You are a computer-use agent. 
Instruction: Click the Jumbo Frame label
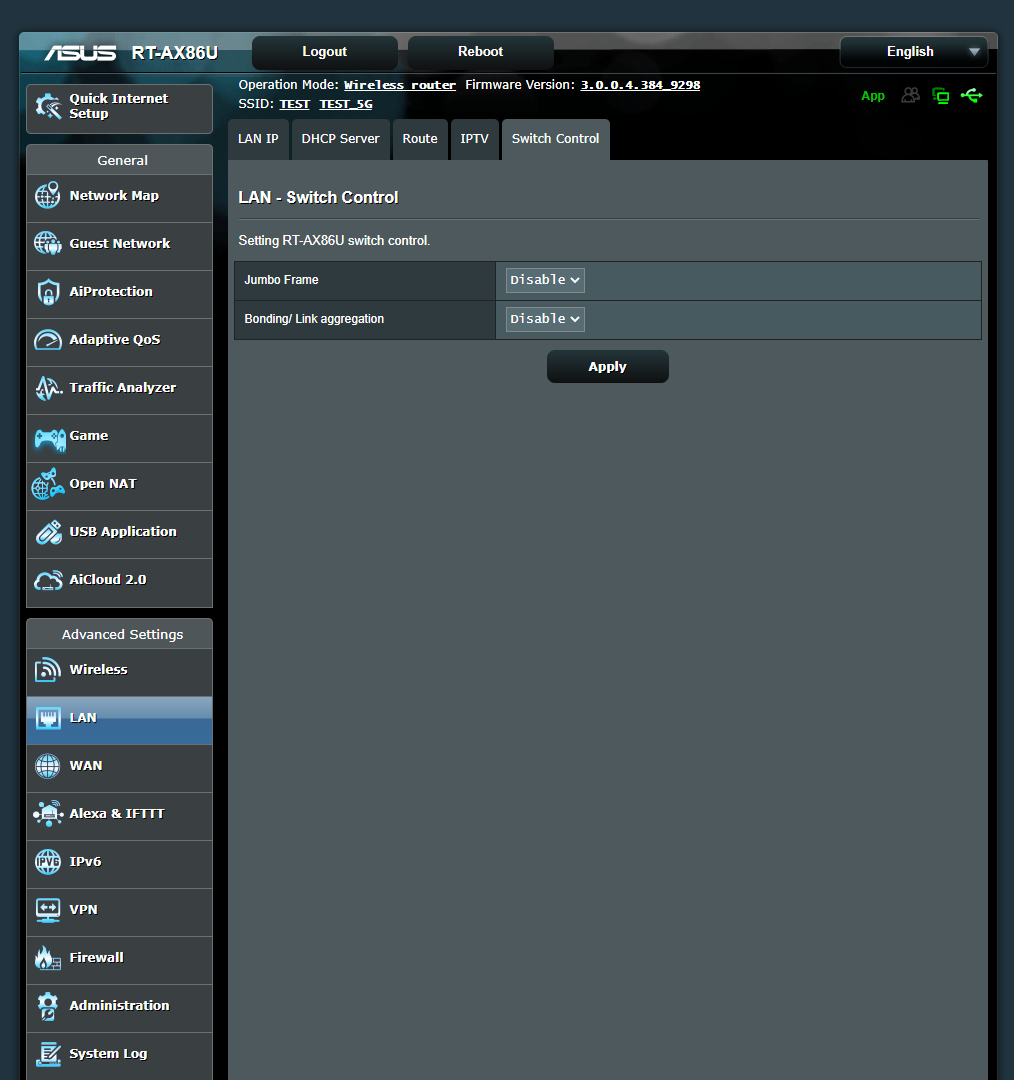(x=281, y=280)
